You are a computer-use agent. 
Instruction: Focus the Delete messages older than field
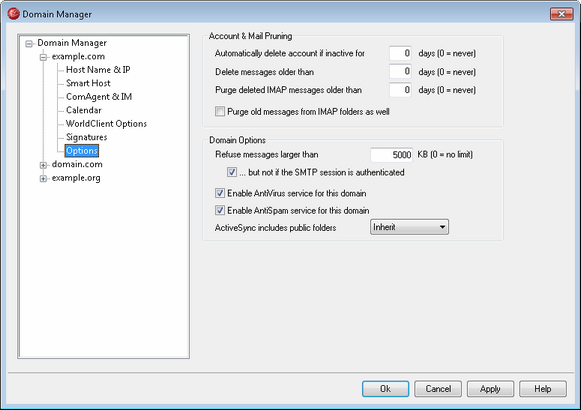coord(400,71)
